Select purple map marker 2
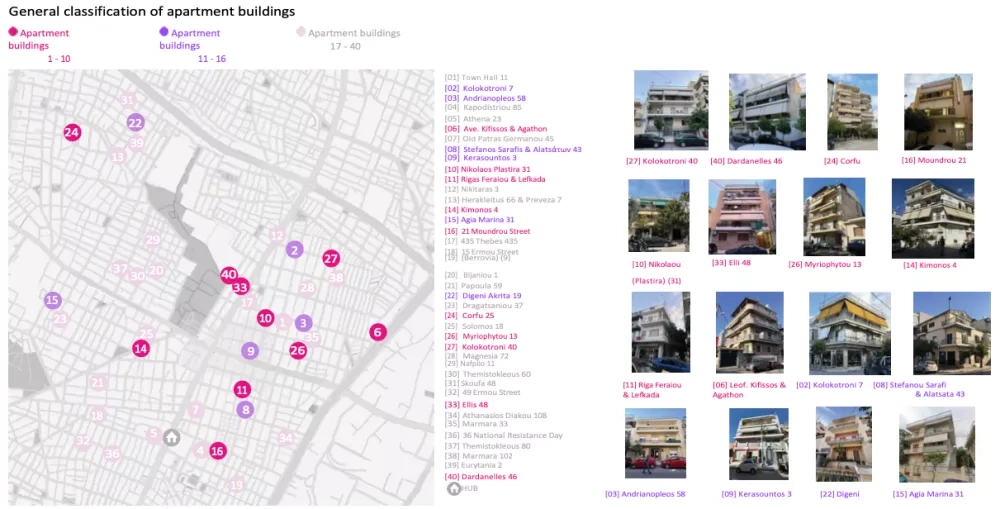 pos(294,249)
